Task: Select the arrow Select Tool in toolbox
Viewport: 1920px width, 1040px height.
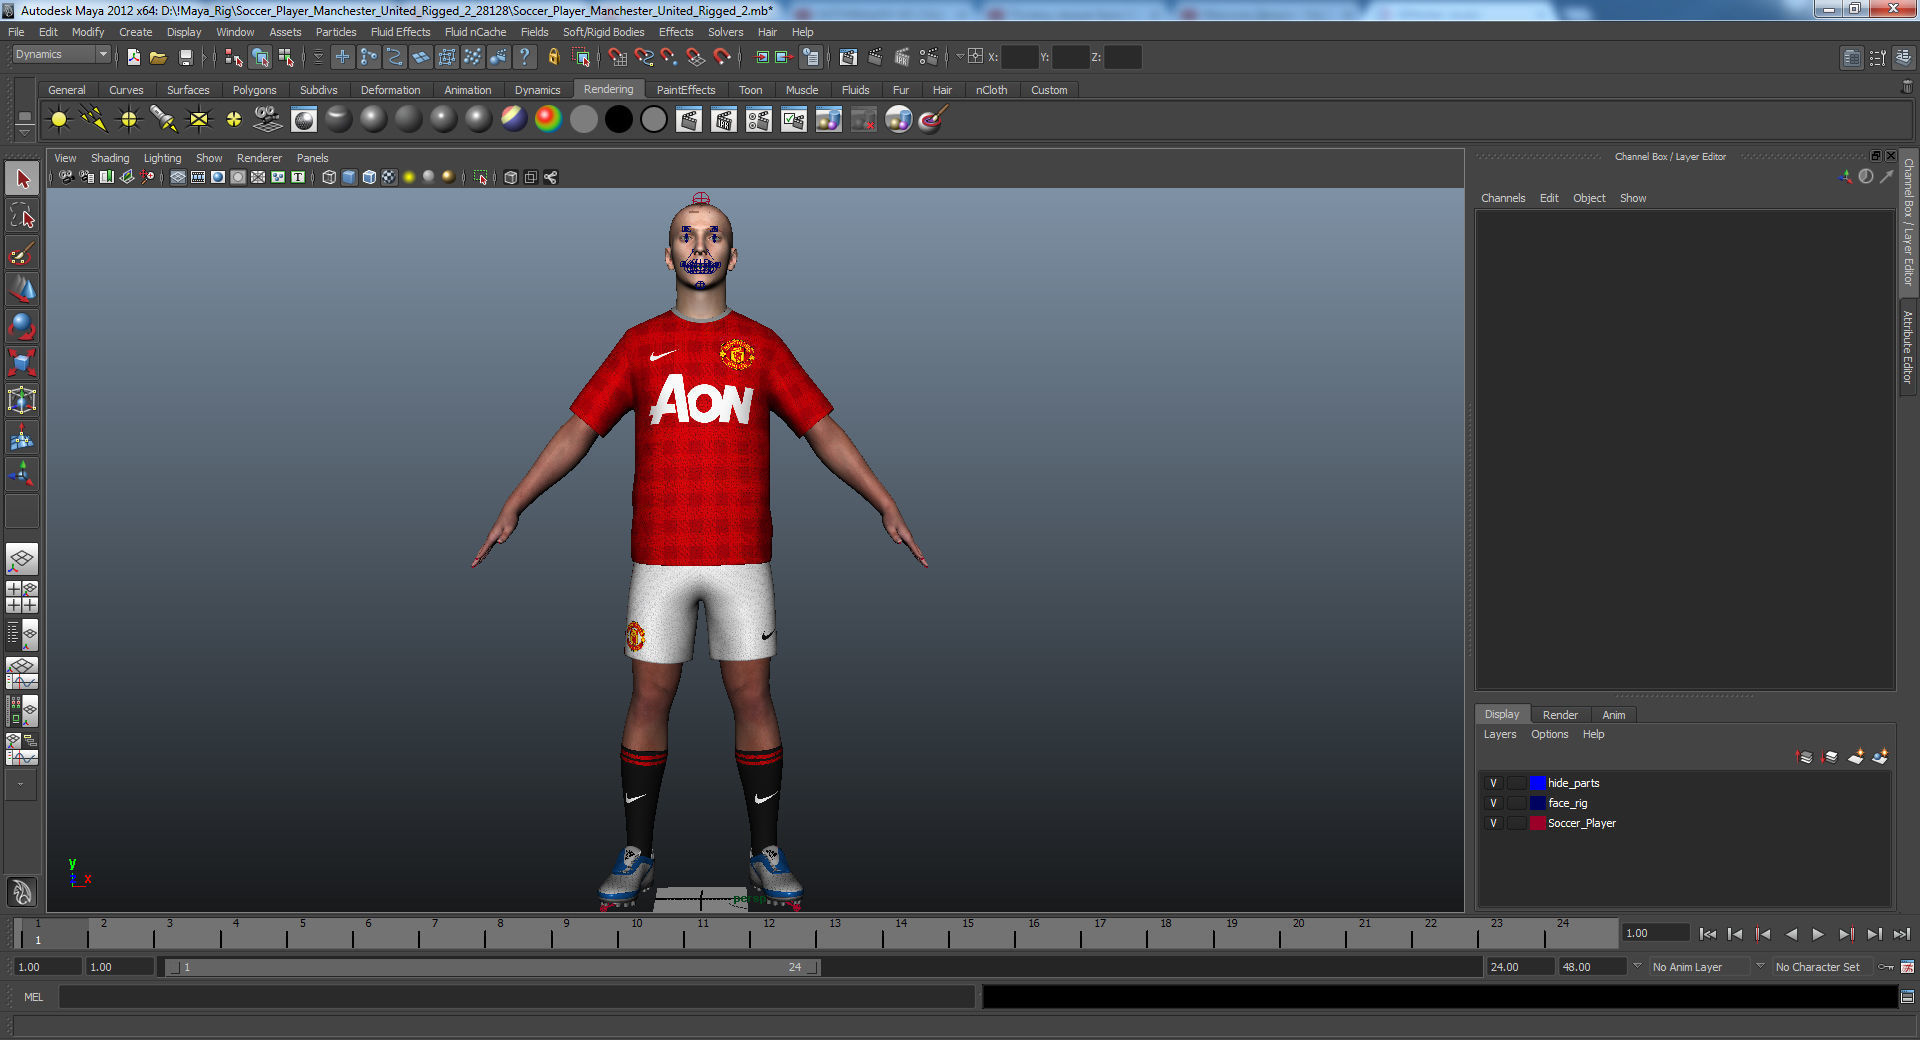Action: pyautogui.click(x=22, y=179)
